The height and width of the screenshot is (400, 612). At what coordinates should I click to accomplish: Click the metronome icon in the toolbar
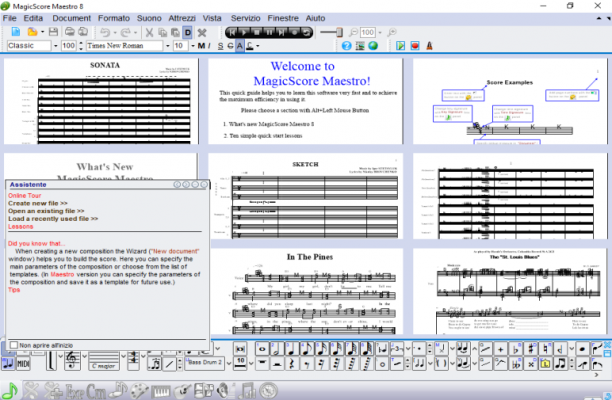pyautogui.click(x=429, y=46)
